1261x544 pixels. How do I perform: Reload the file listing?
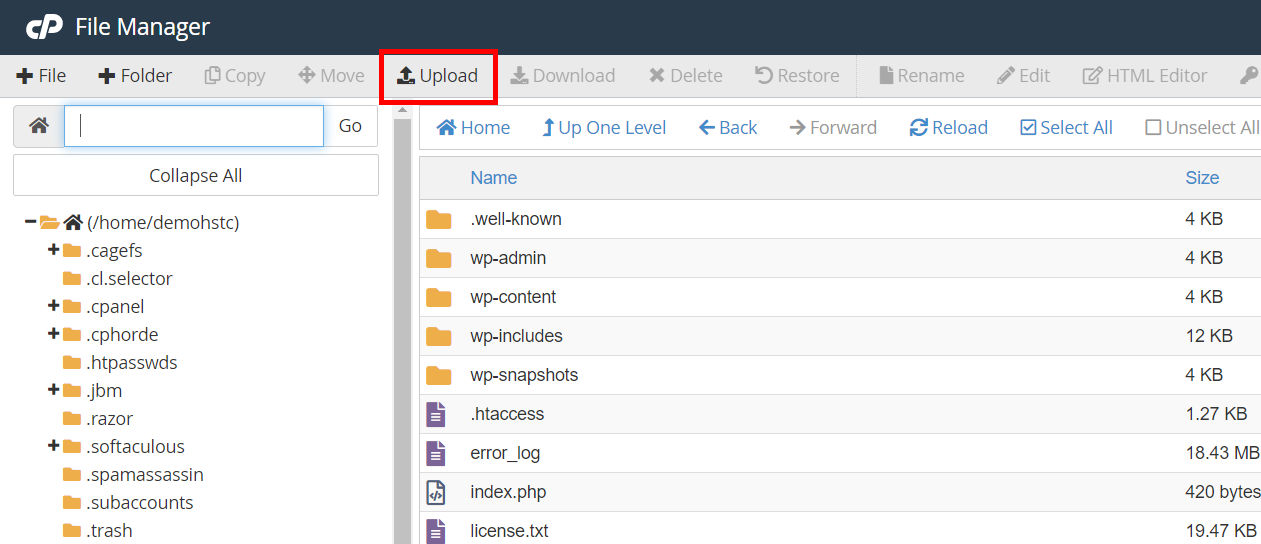[x=949, y=128]
